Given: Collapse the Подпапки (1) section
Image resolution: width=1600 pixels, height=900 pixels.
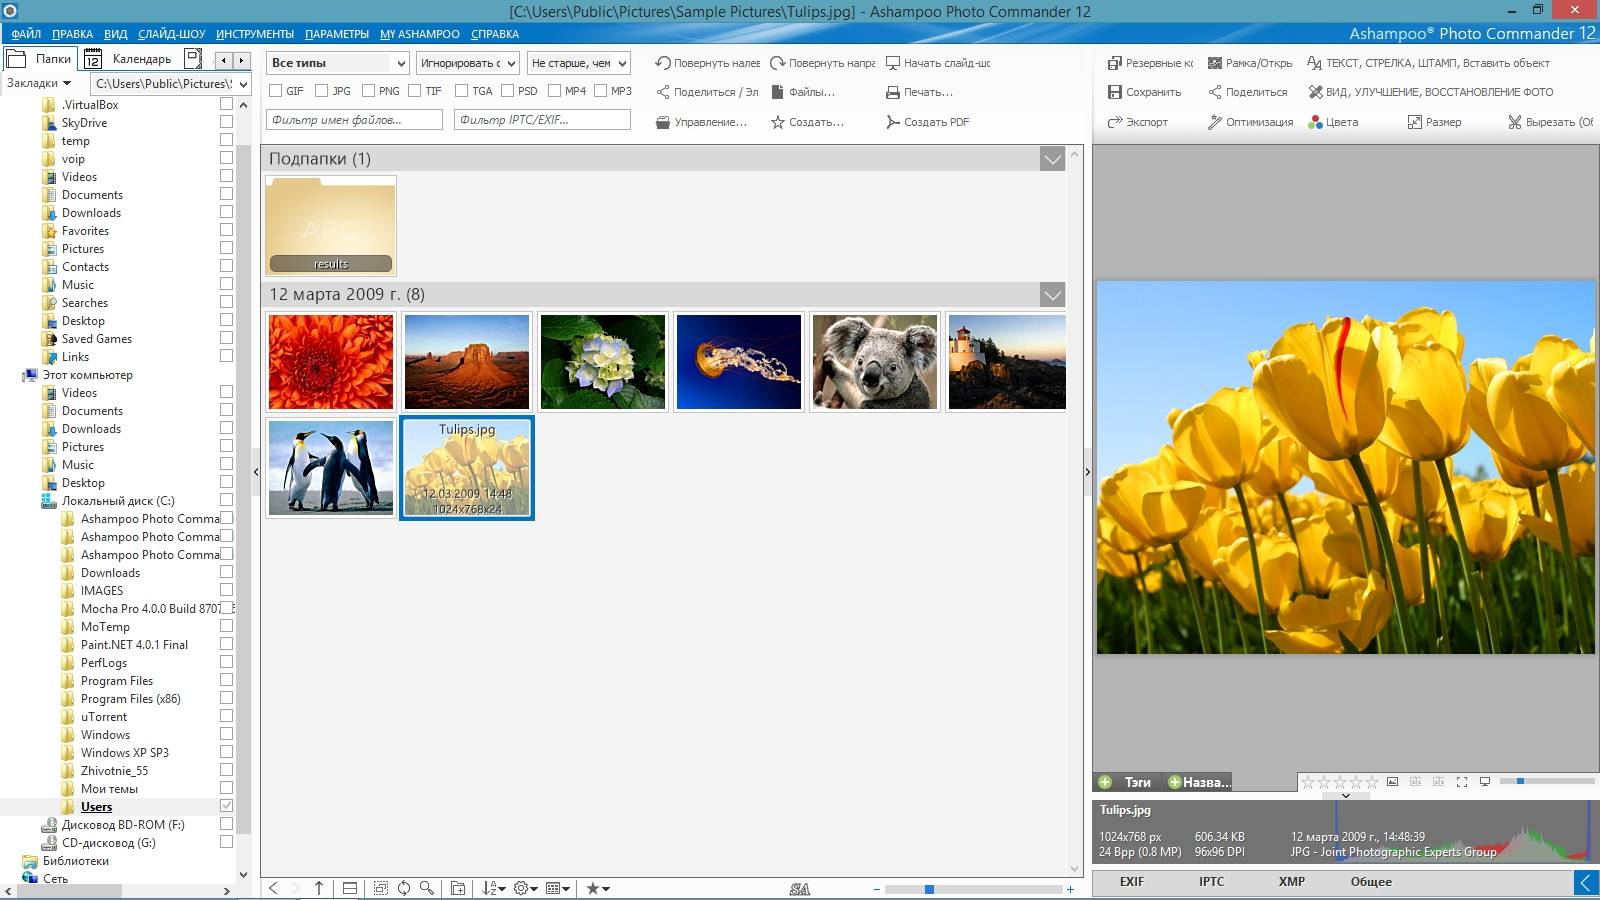Looking at the screenshot, I should point(1052,159).
